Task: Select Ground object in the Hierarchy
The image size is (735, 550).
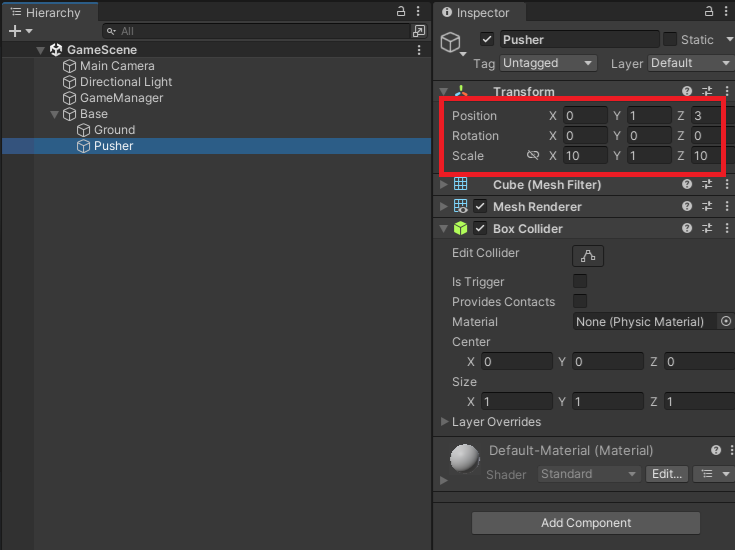Action: tap(114, 130)
